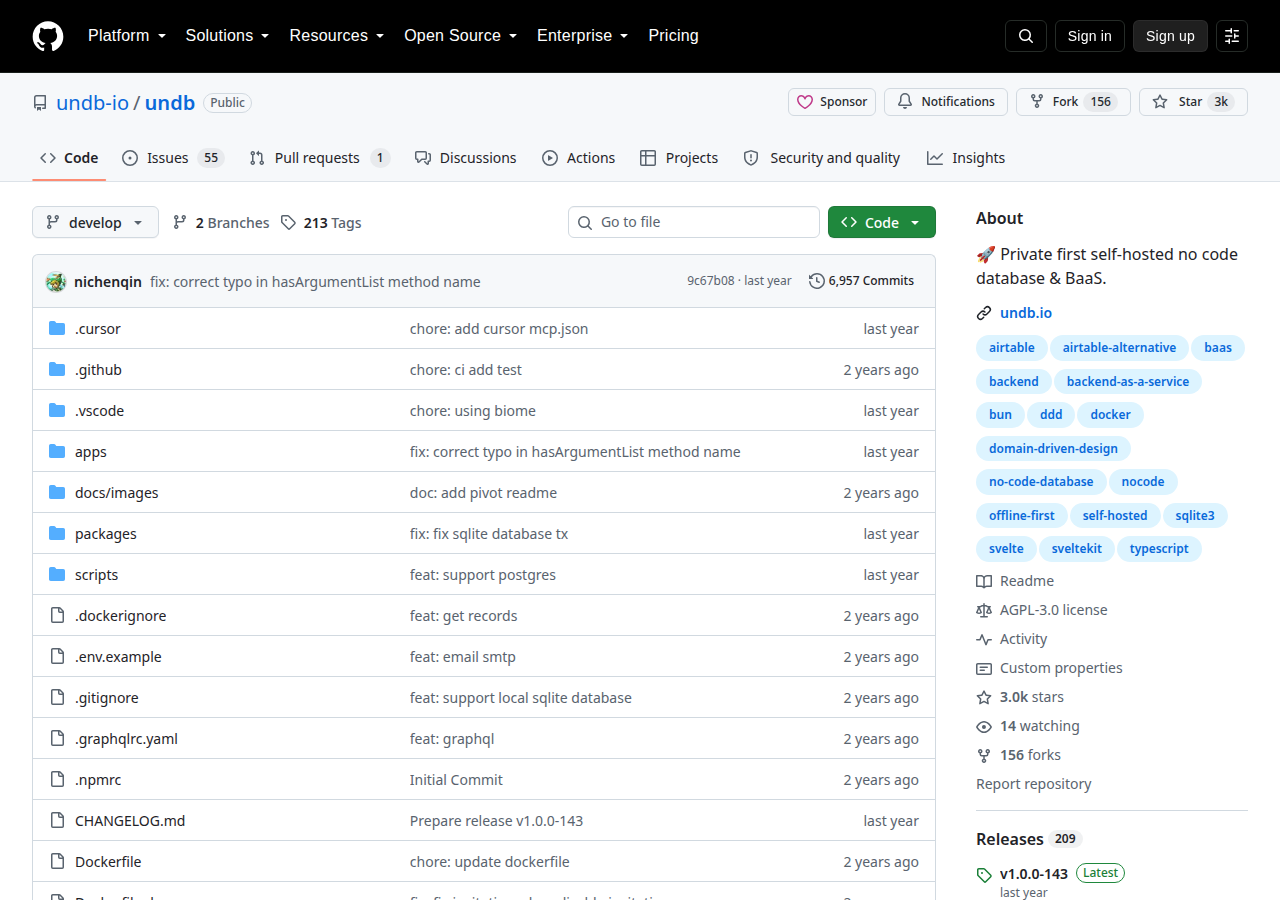Open the CHANGELOG.md file
1280x900 pixels.
tap(130, 821)
